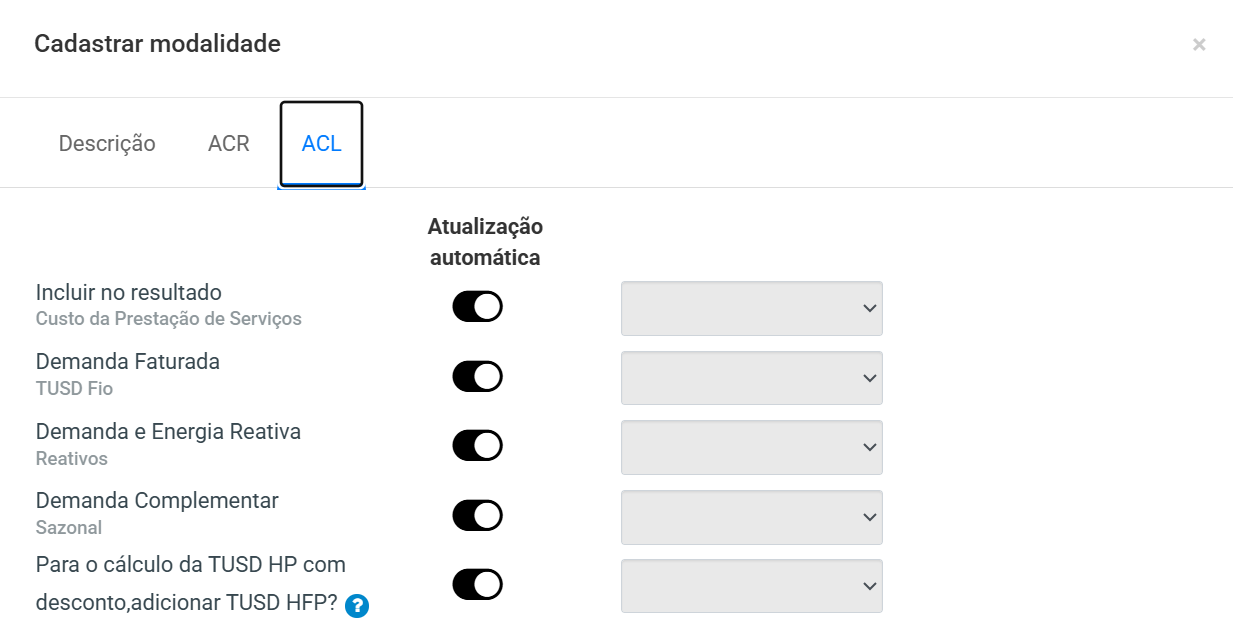Switch to the Descrição tab
This screenshot has width=1233, height=637.
point(107,143)
